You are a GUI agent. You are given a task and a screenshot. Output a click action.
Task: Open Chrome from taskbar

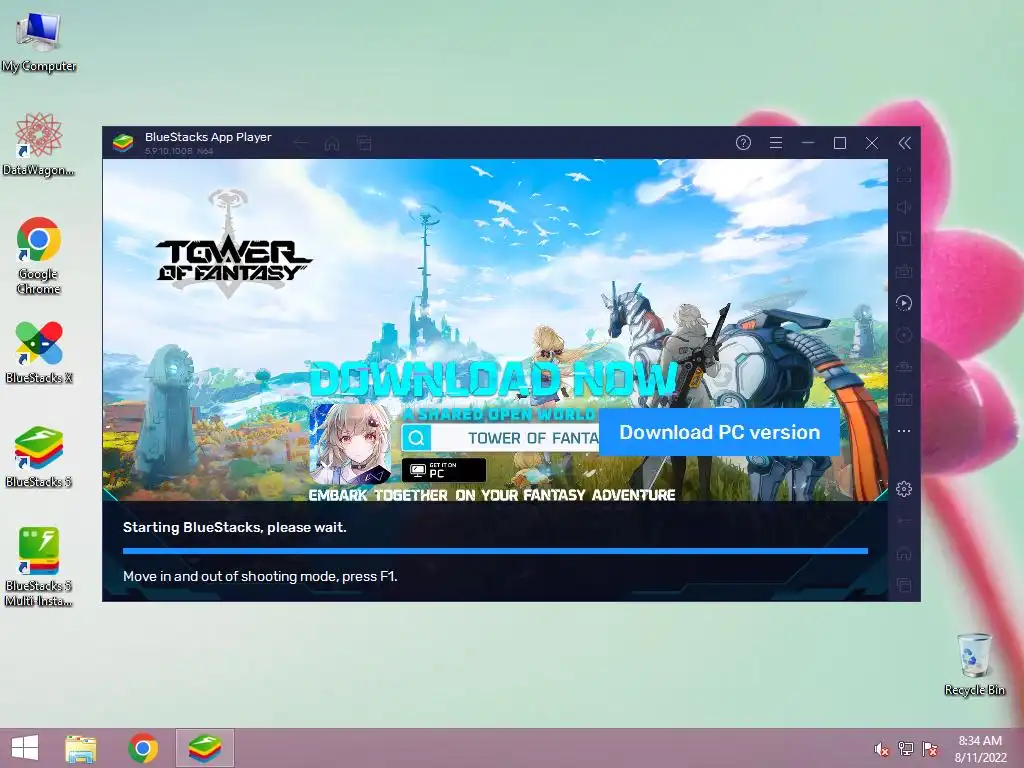143,748
